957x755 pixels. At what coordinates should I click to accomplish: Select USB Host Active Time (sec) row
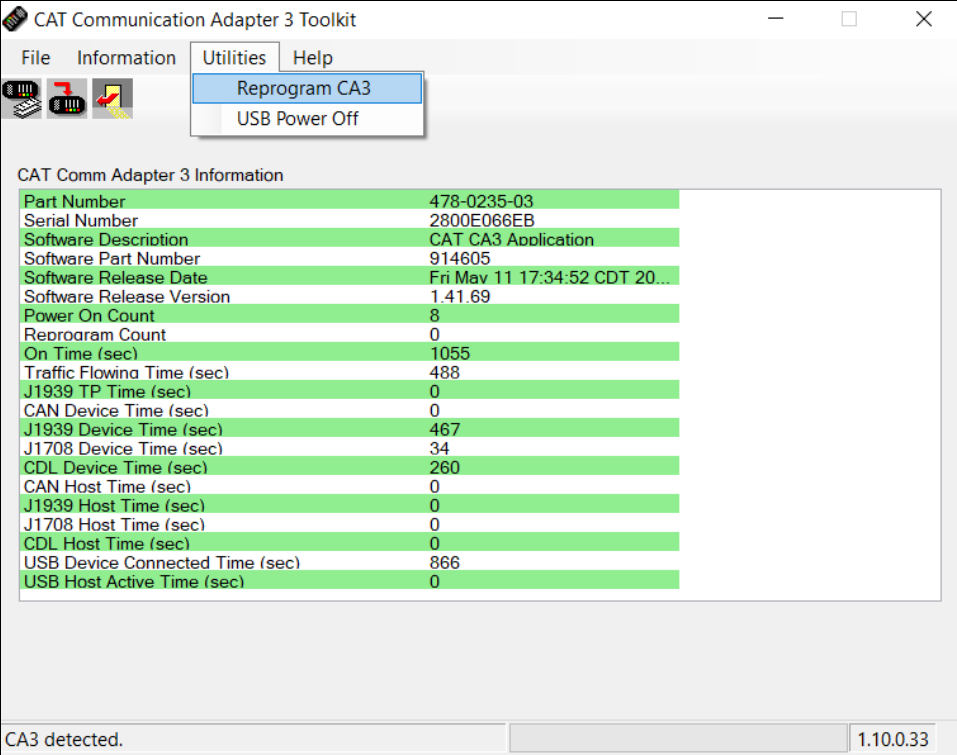pyautogui.click(x=350, y=580)
